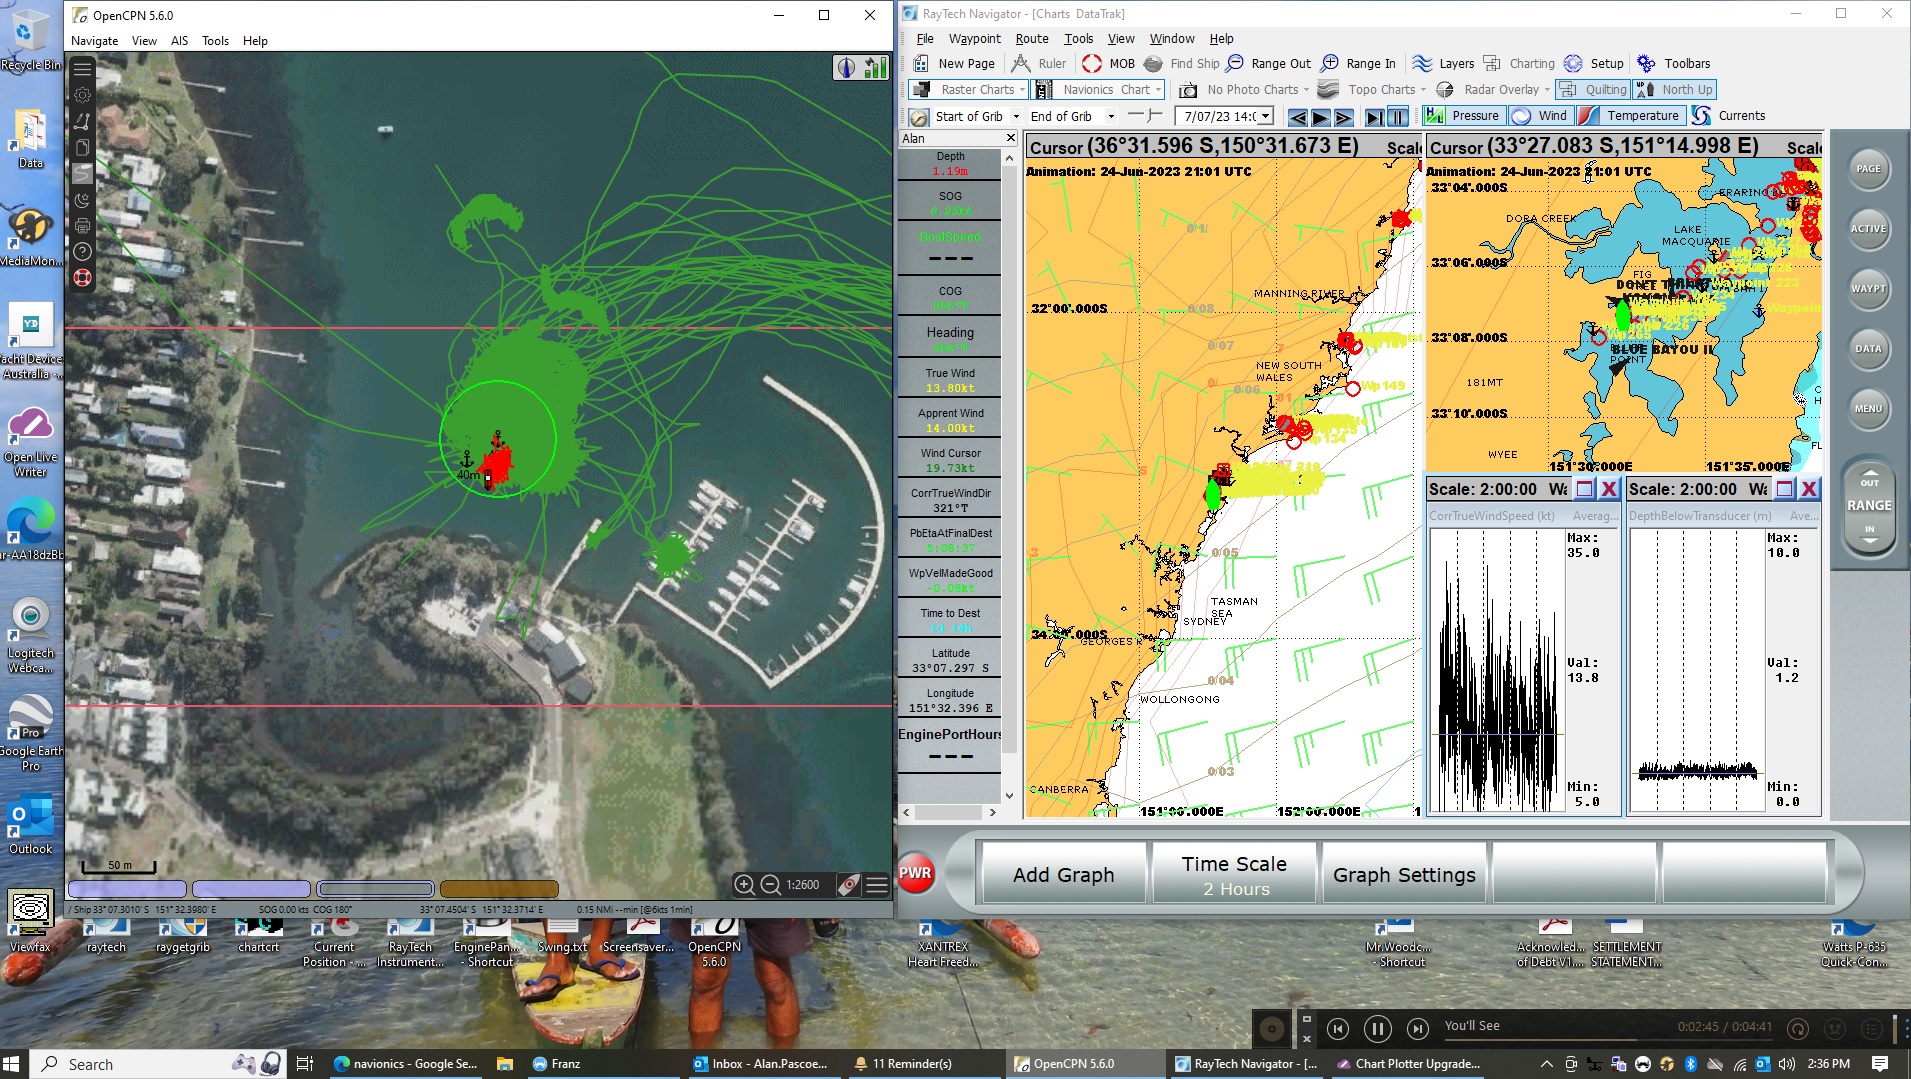Select the route creation tool in OpenCPN sidebar
Screen dimensions: 1911x1079
pyautogui.click(x=83, y=121)
